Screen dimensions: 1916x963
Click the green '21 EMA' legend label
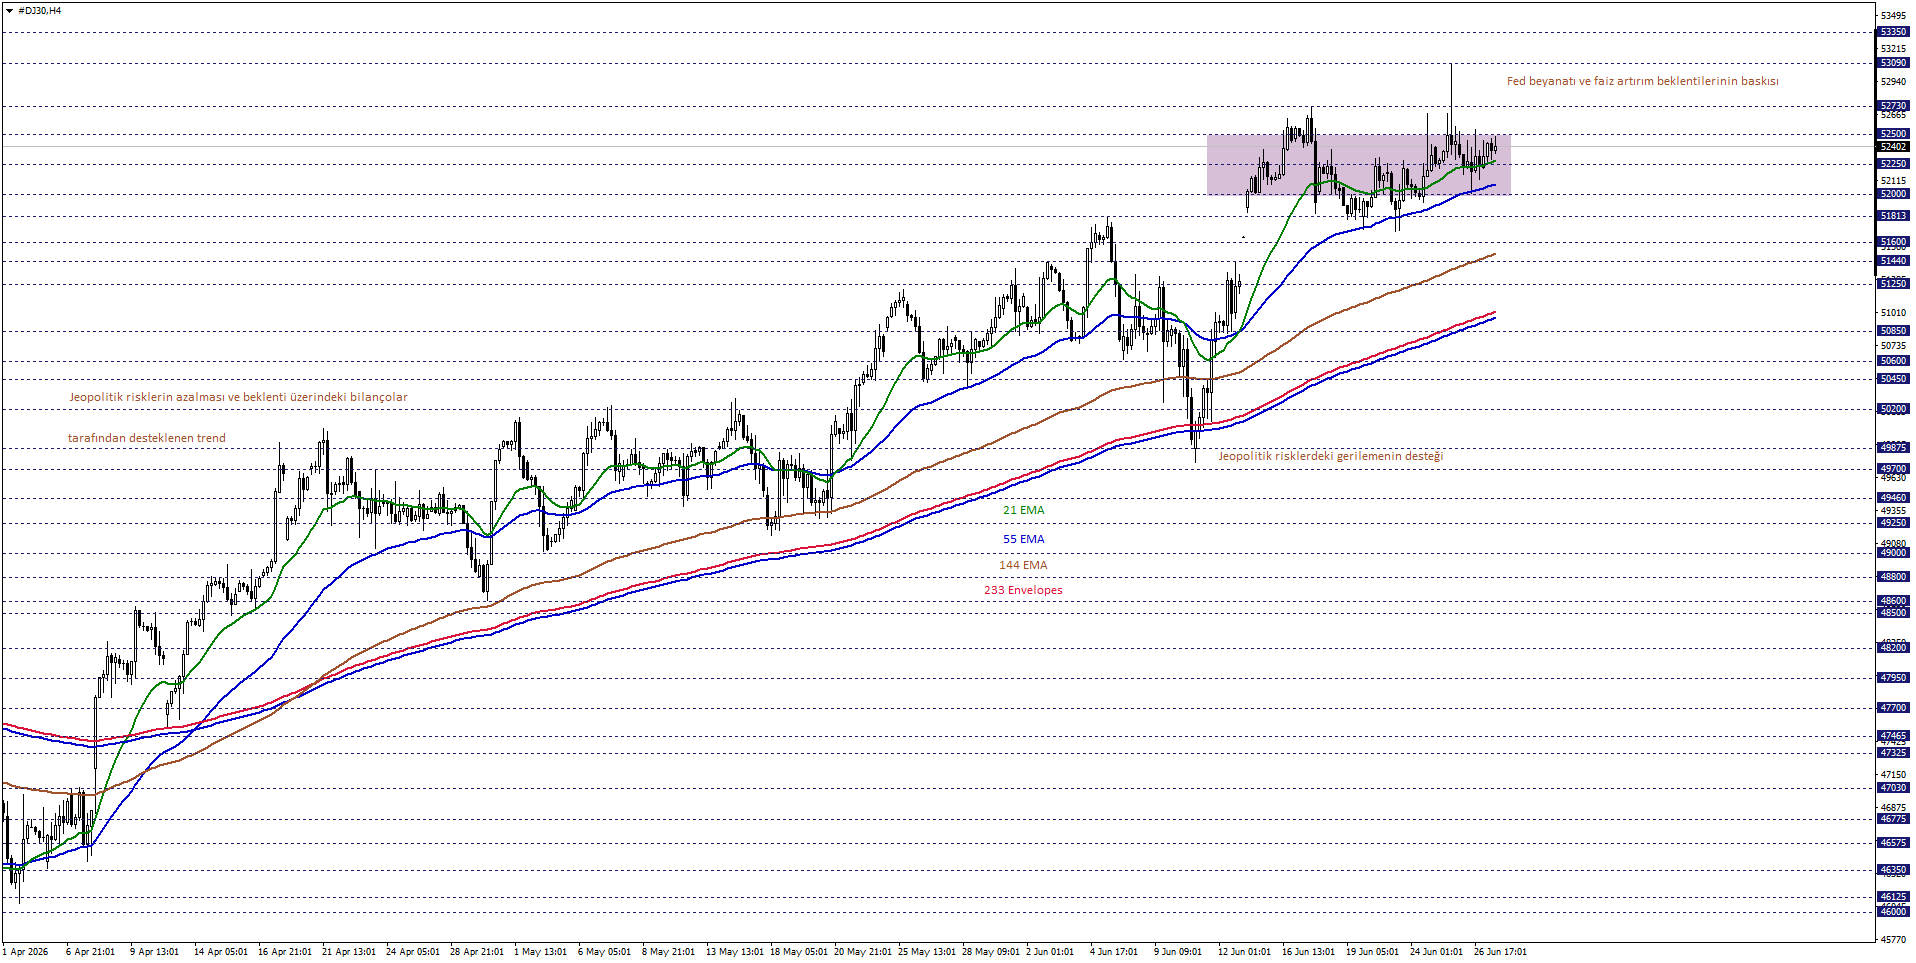(x=1023, y=510)
